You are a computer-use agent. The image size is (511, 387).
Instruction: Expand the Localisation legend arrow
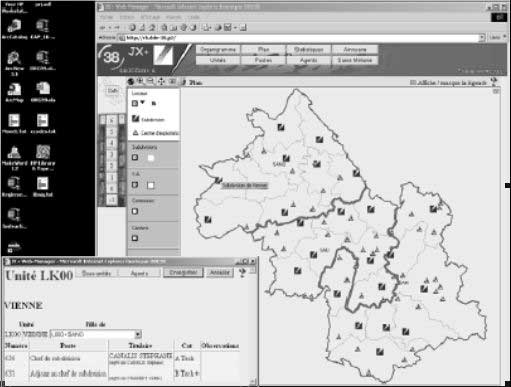[x=143, y=103]
